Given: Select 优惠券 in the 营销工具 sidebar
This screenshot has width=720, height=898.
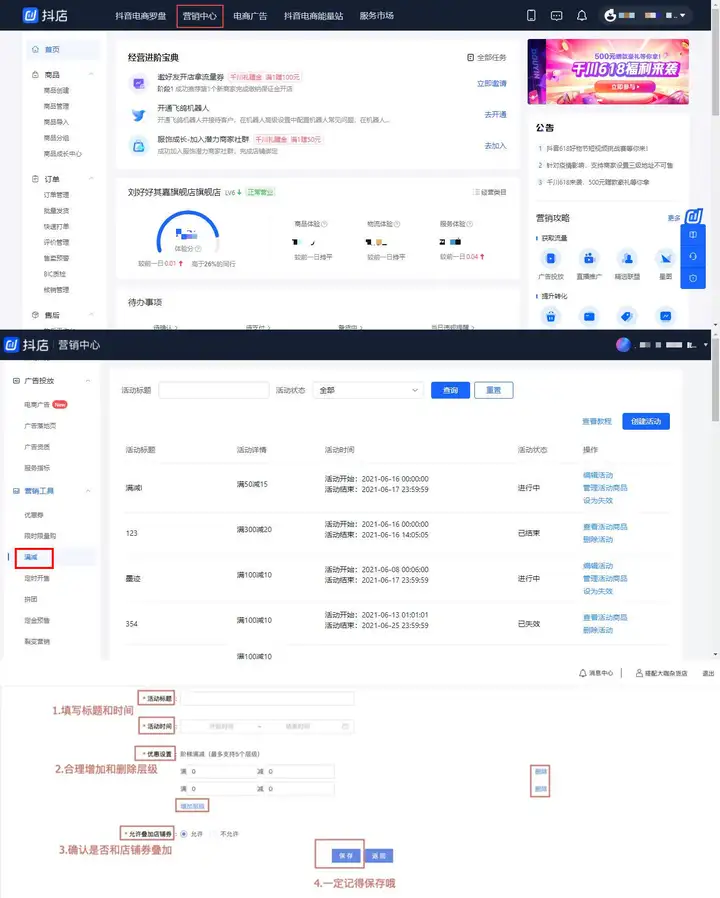Looking at the screenshot, I should pyautogui.click(x=34, y=515).
